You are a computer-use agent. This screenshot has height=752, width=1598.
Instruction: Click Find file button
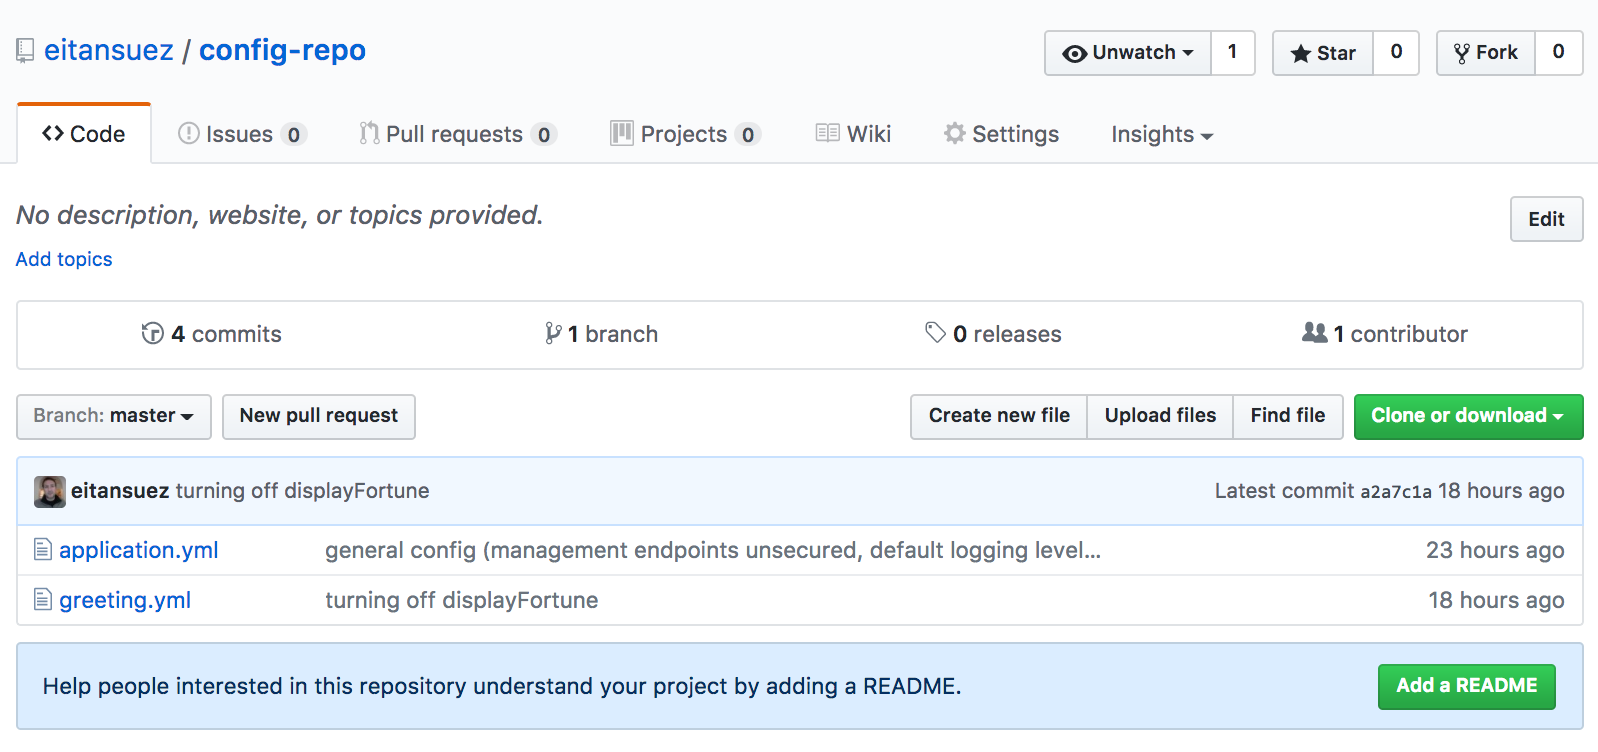[x=1288, y=416]
